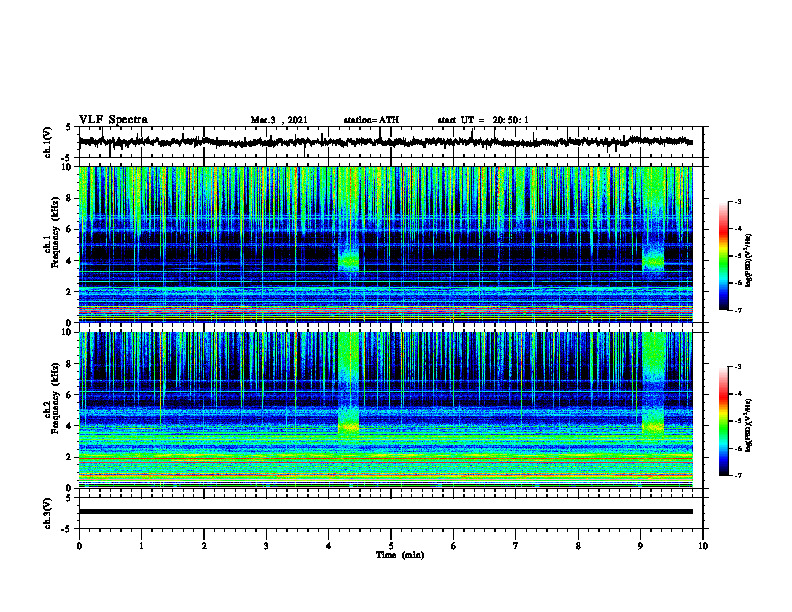The height and width of the screenshot is (612, 792).
Task: Click the "-3" label on ch.1 color scale
Action: (738, 201)
